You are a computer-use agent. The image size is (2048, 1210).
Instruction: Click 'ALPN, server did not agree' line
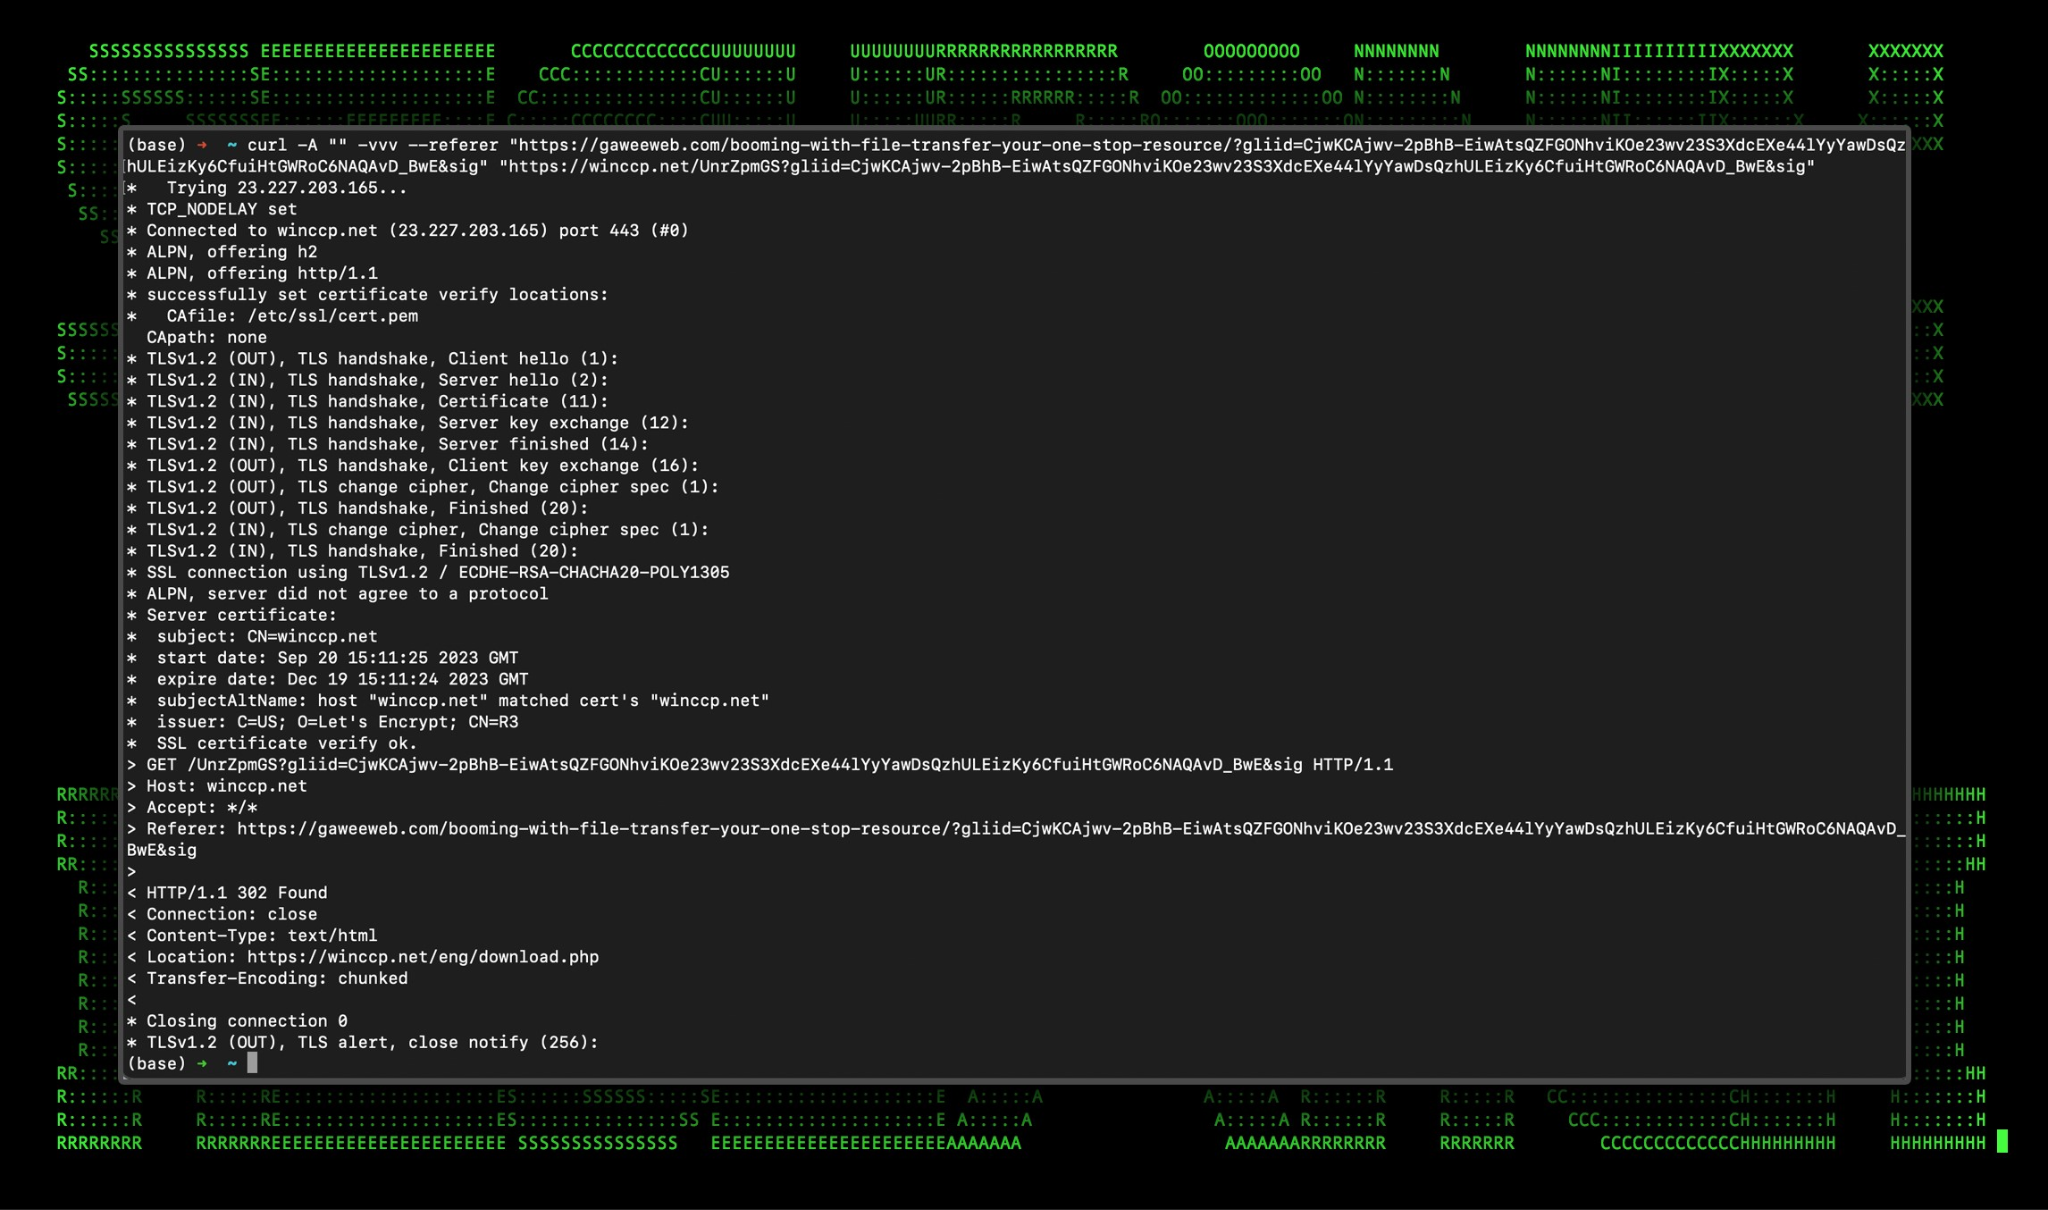pos(347,594)
